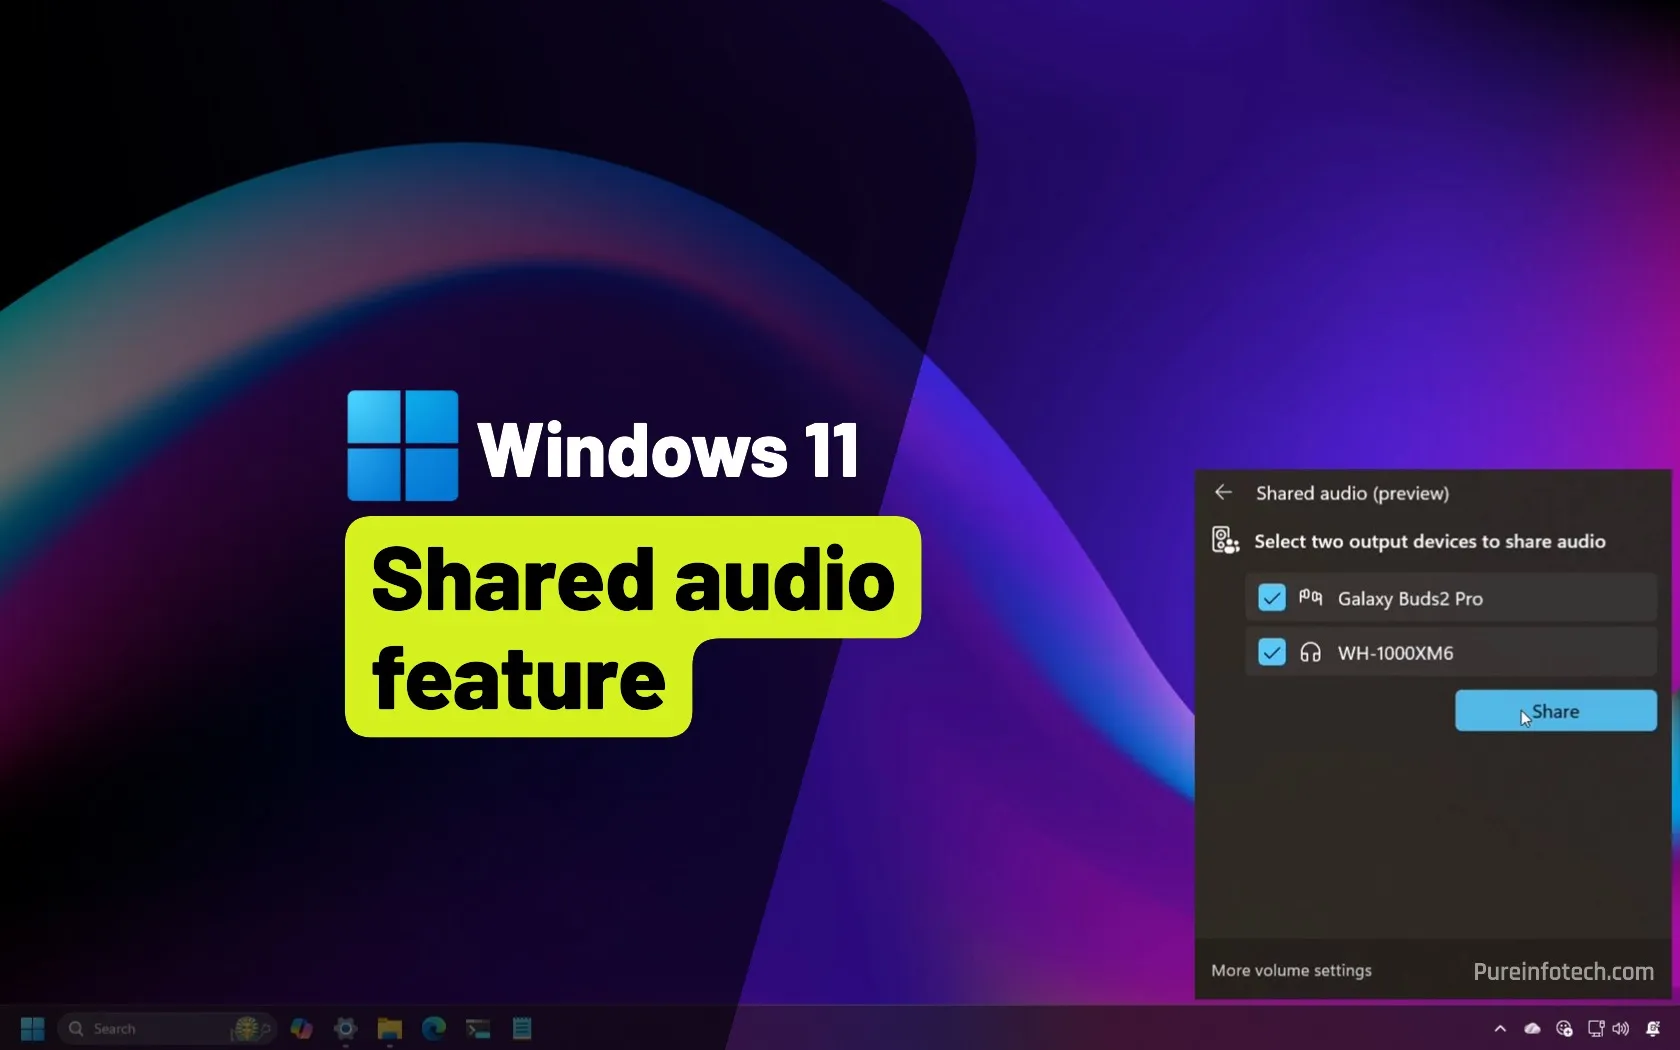Click the back arrow in Shared audio panel
The width and height of the screenshot is (1680, 1050).
click(1222, 492)
